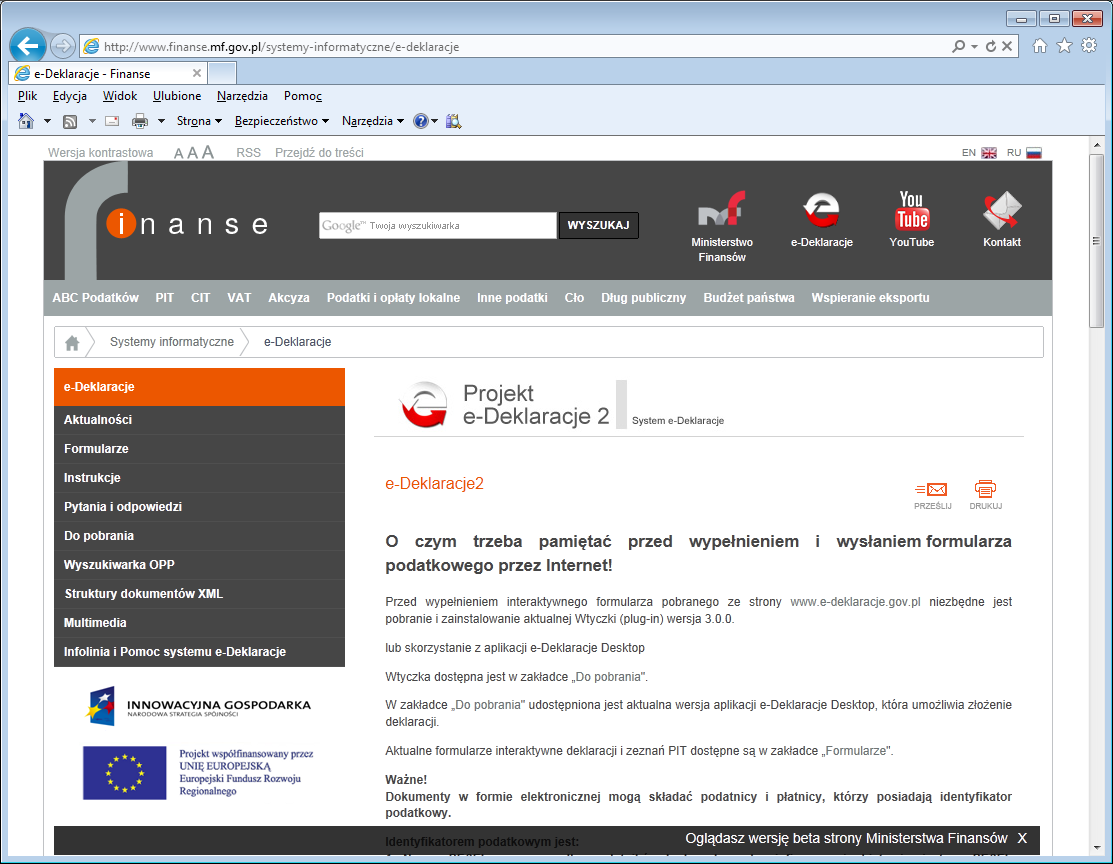This screenshot has height=864, width=1113.
Task: Click the Home page icon in the command bar
Action: pyautogui.click(x=26, y=121)
